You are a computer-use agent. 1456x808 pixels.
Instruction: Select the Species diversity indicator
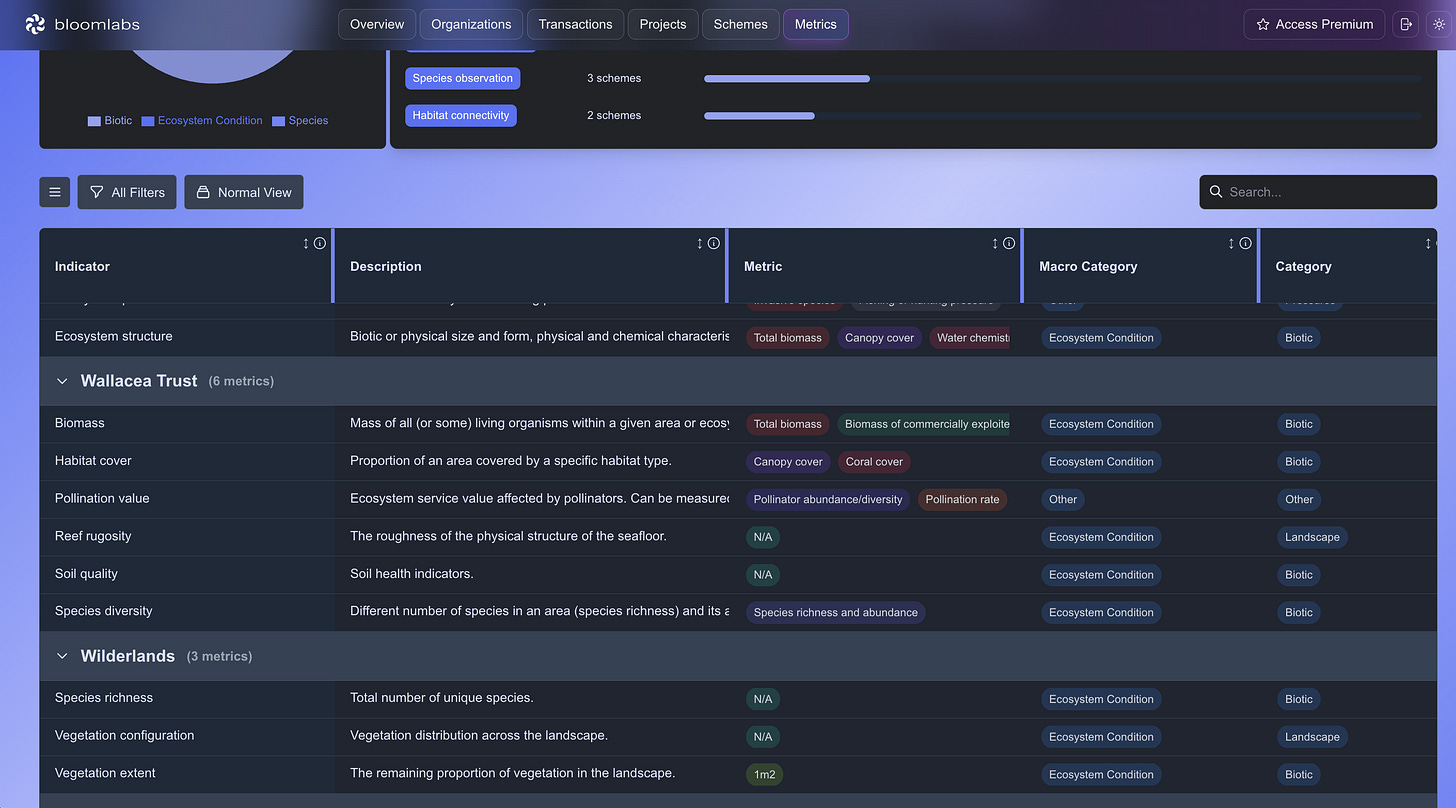pyautogui.click(x=104, y=611)
